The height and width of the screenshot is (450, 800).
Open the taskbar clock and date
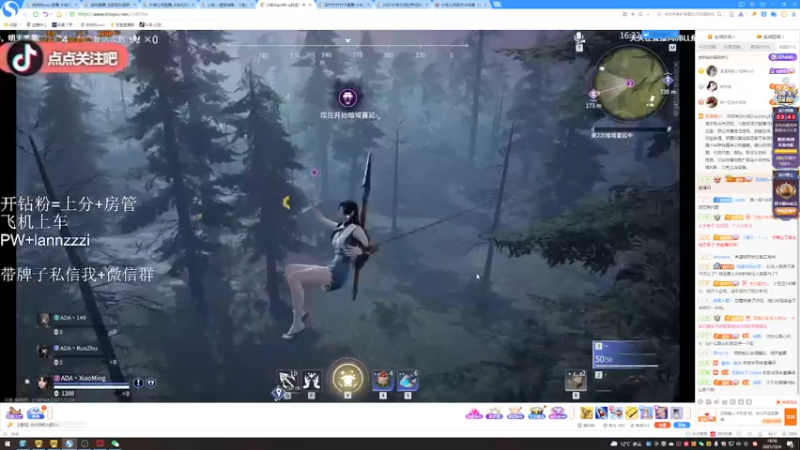coord(773,444)
